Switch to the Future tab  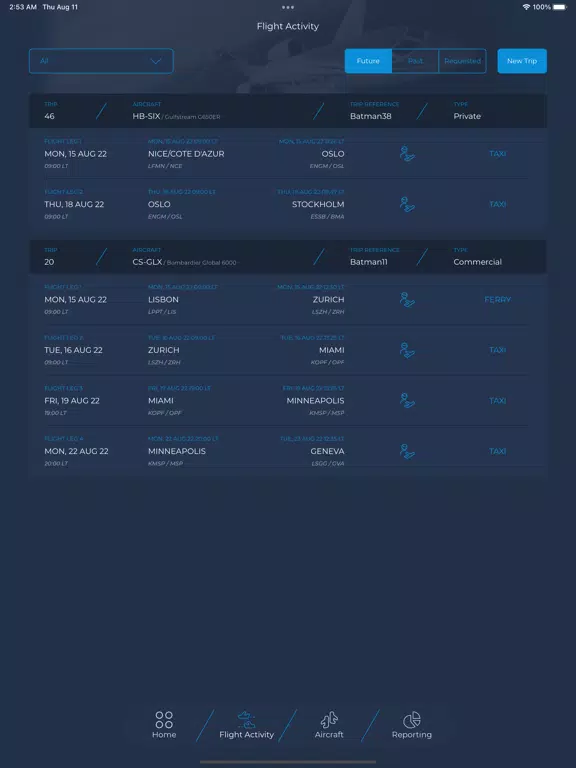(x=368, y=61)
